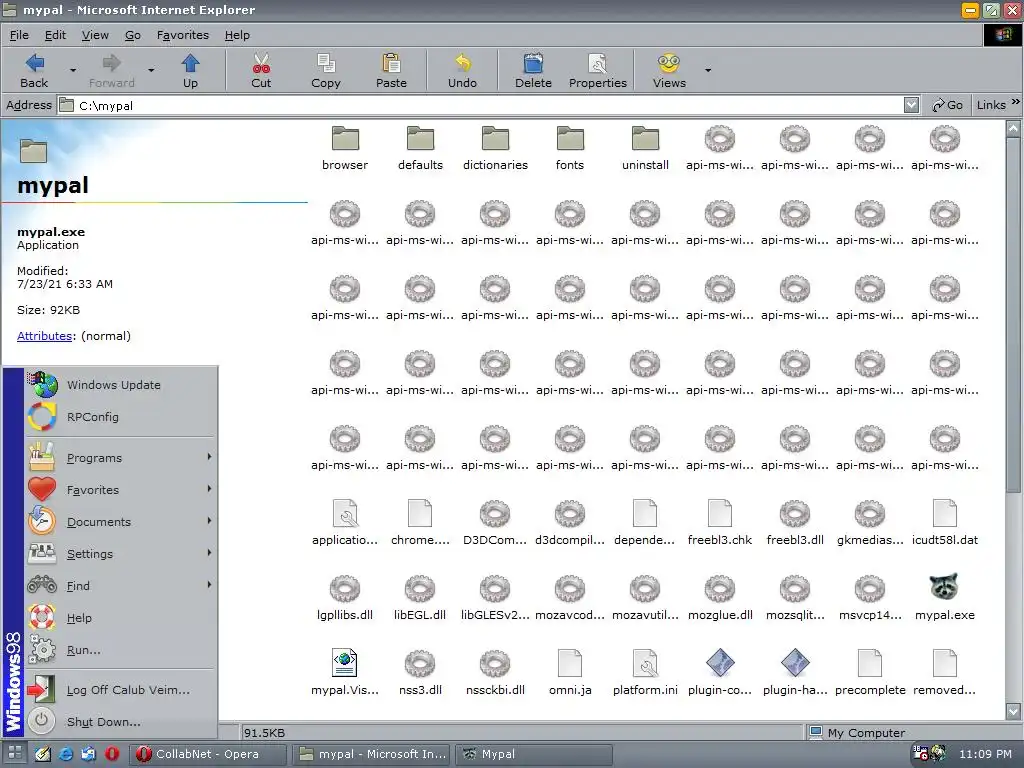1024x768 pixels.
Task: Click the Start button on taskbar
Action: (x=14, y=753)
